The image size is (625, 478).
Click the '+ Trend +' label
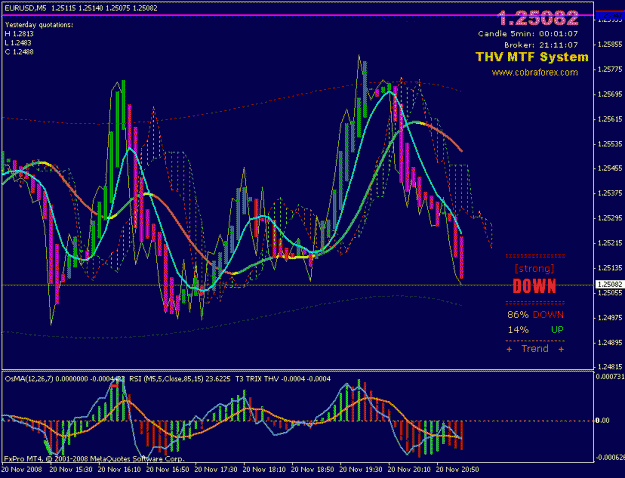[x=535, y=349]
